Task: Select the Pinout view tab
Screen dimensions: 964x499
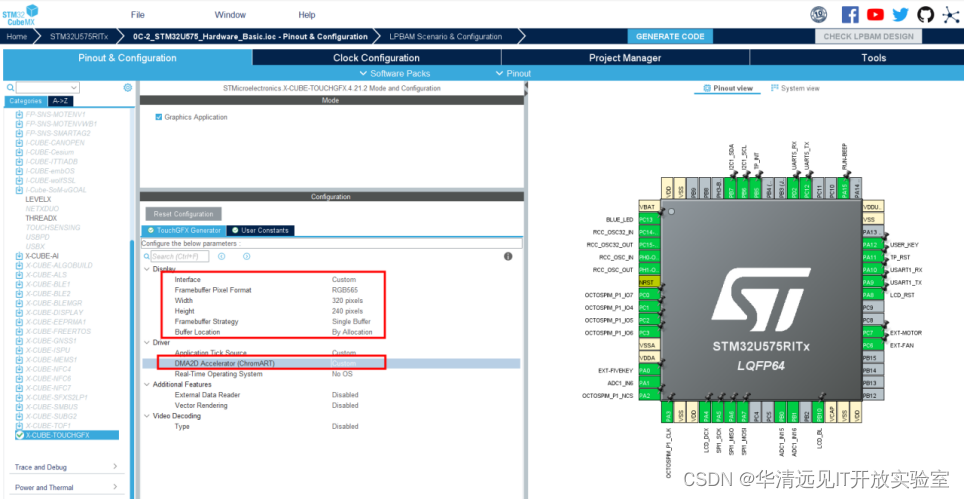Action: pos(728,88)
